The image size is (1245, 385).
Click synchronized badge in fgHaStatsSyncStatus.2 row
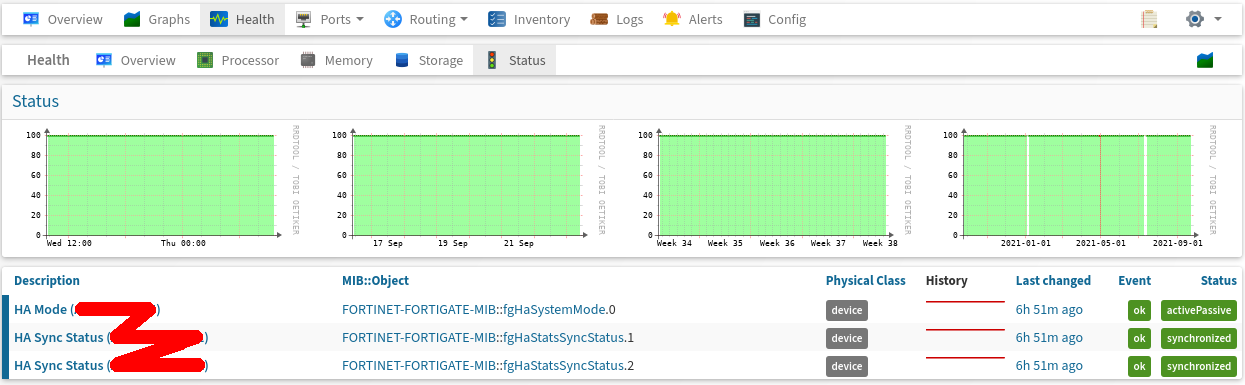click(1198, 366)
